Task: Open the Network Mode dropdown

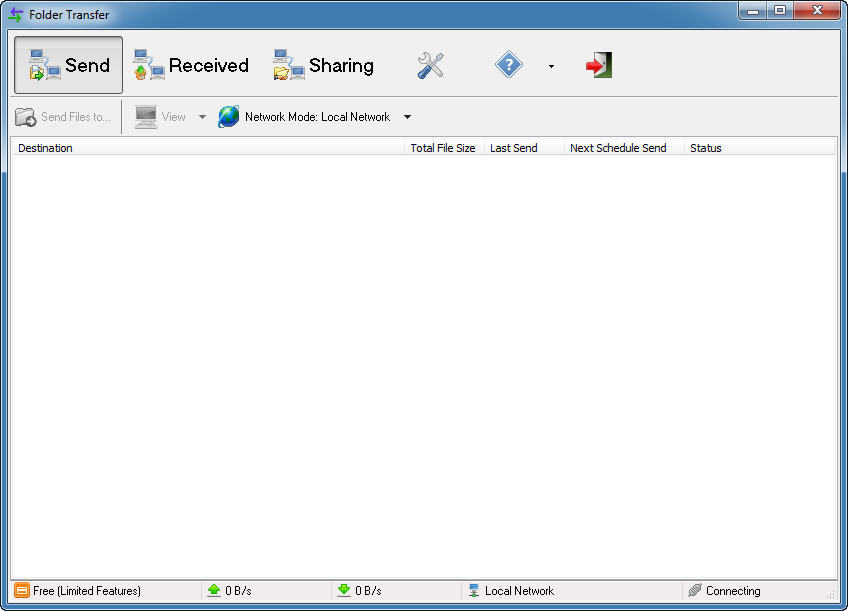Action: (x=407, y=116)
